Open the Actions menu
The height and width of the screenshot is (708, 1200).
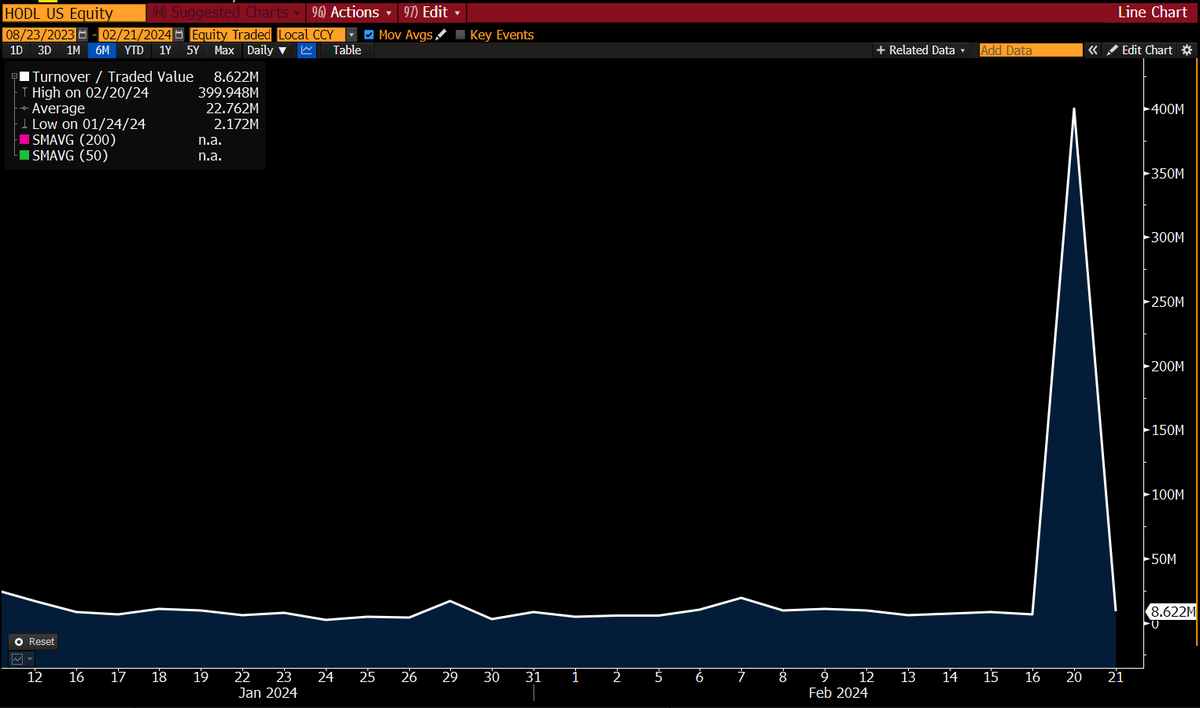pos(351,13)
